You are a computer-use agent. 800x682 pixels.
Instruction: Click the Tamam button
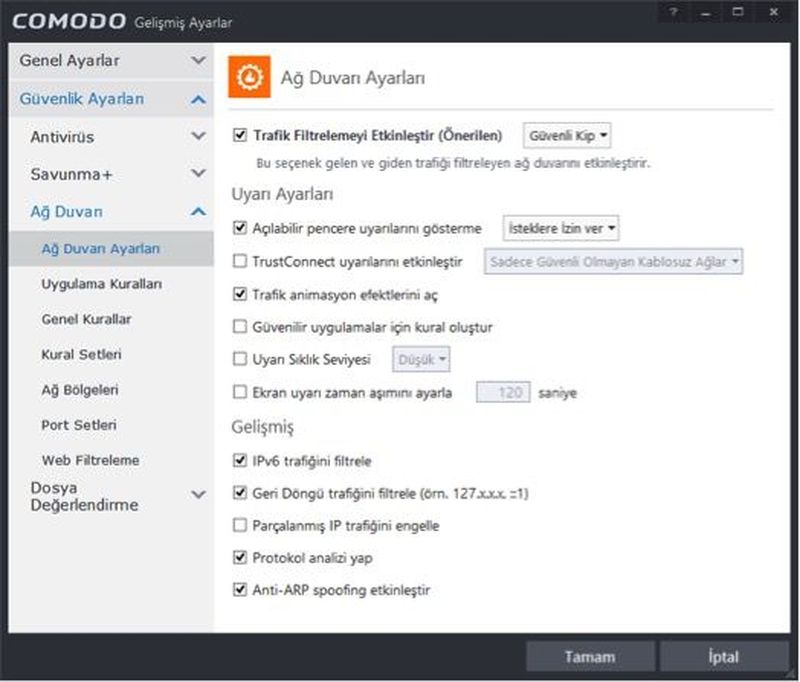[x=590, y=657]
